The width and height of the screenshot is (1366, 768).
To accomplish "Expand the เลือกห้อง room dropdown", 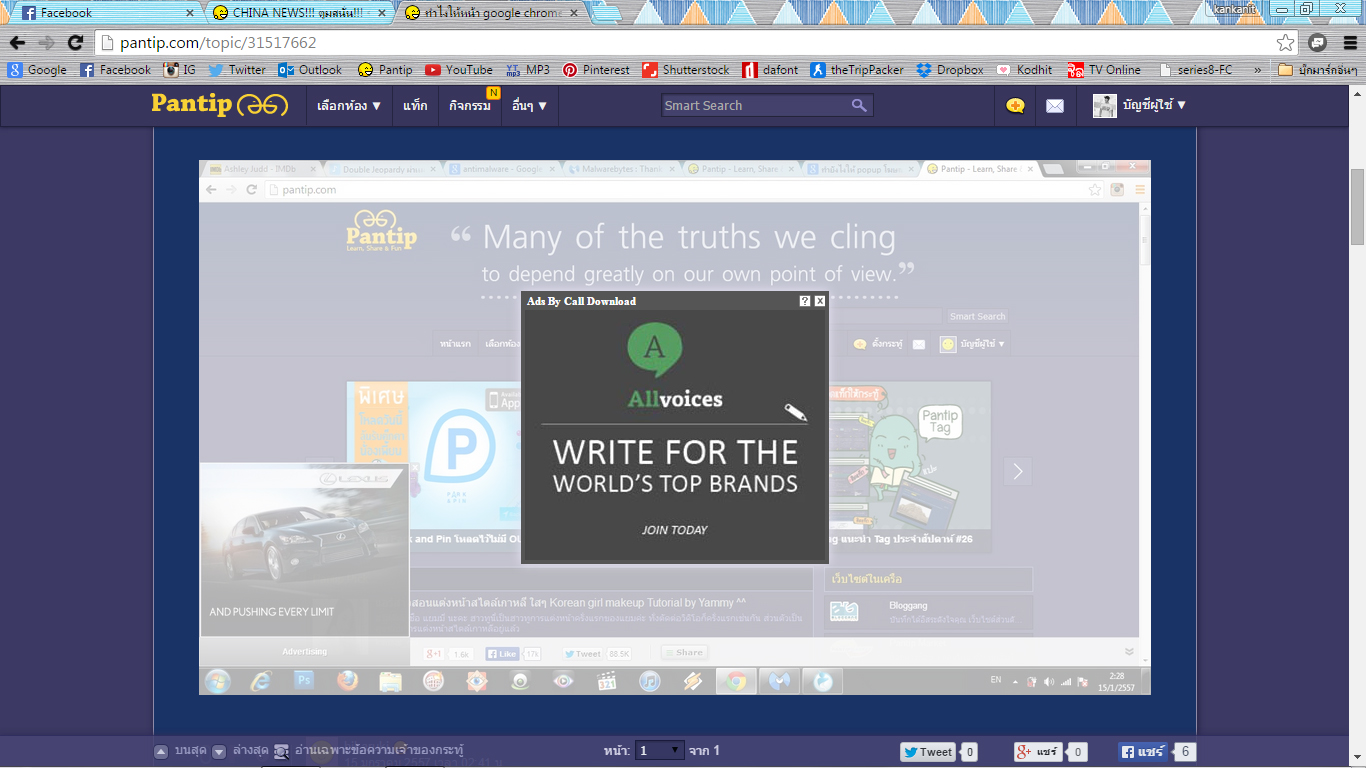I will (x=349, y=105).
